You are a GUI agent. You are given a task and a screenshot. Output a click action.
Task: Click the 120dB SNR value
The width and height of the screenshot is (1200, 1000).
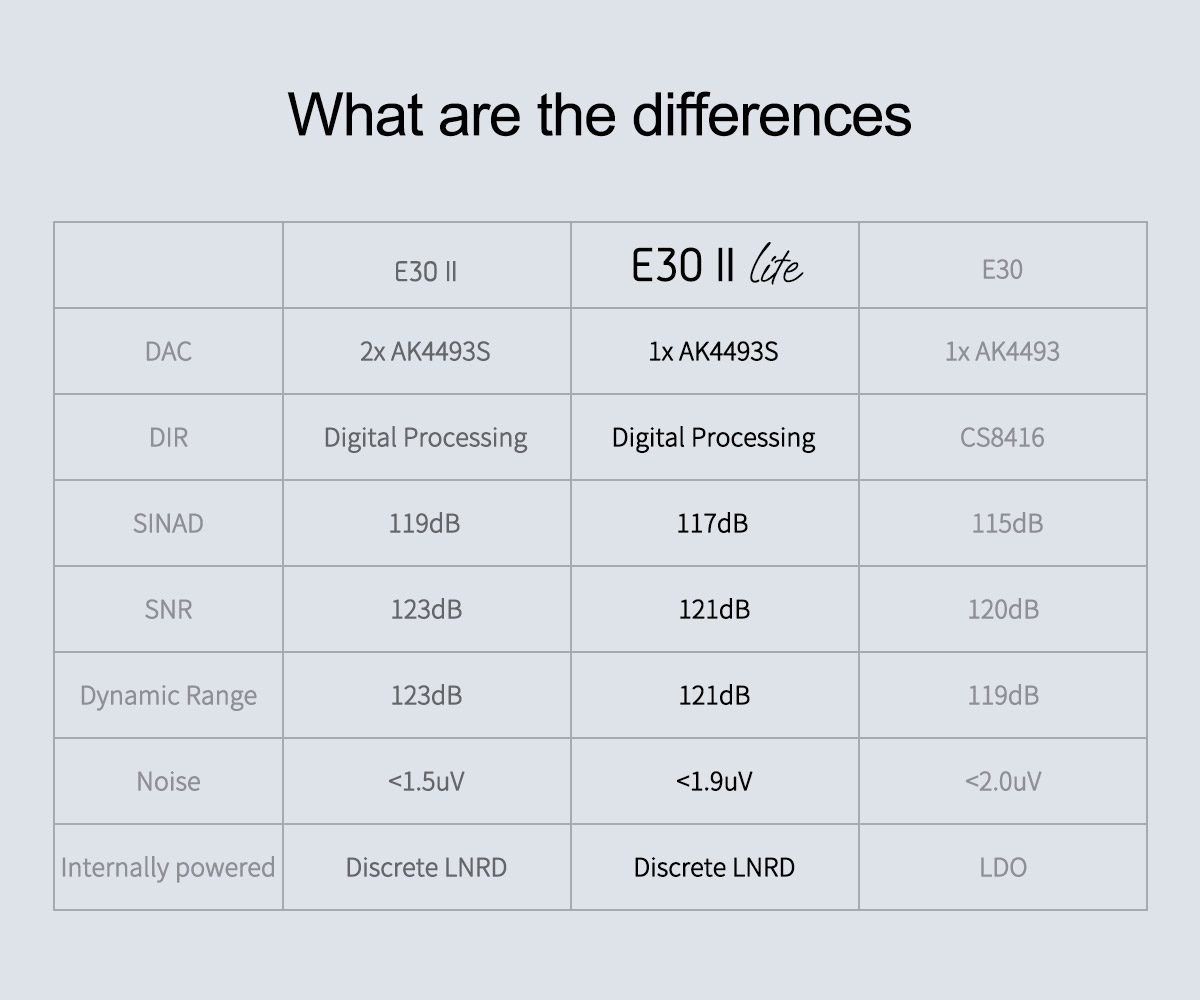tap(1003, 610)
